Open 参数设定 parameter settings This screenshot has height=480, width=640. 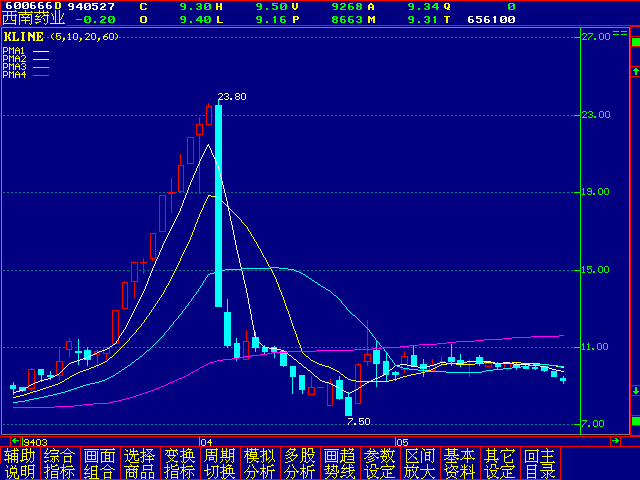tap(380, 463)
